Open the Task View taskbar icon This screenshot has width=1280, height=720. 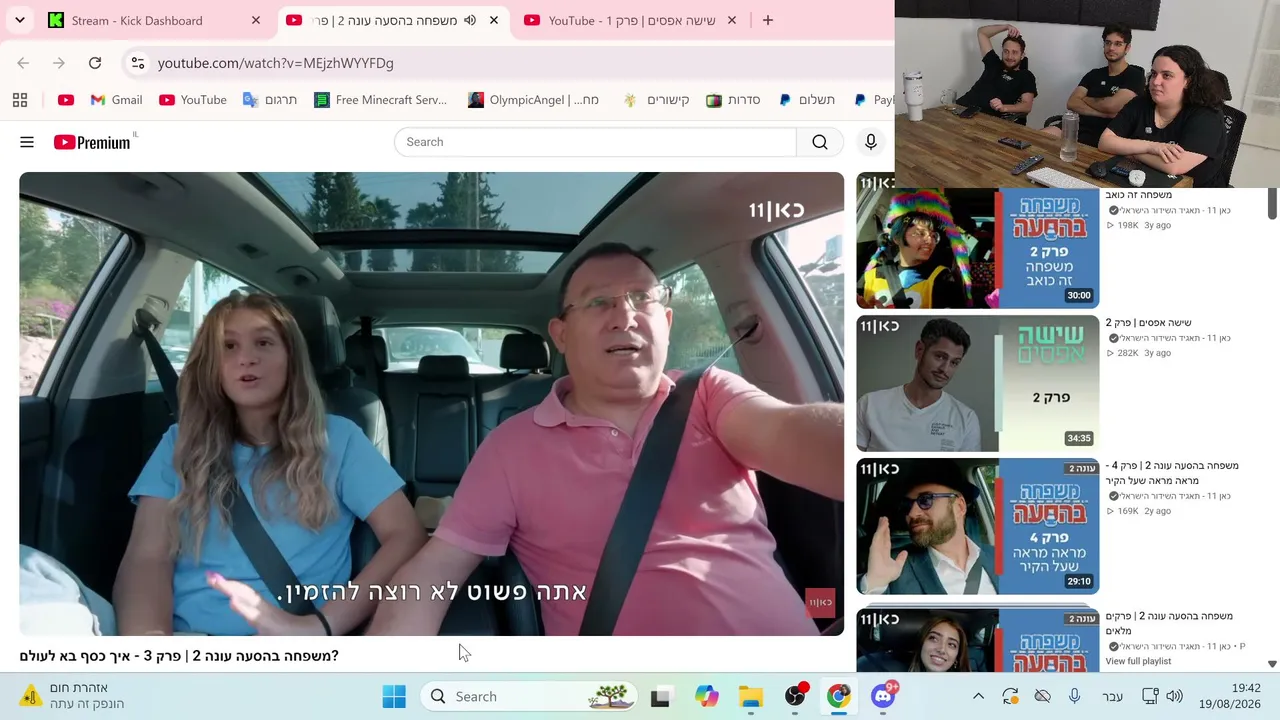pos(660,696)
